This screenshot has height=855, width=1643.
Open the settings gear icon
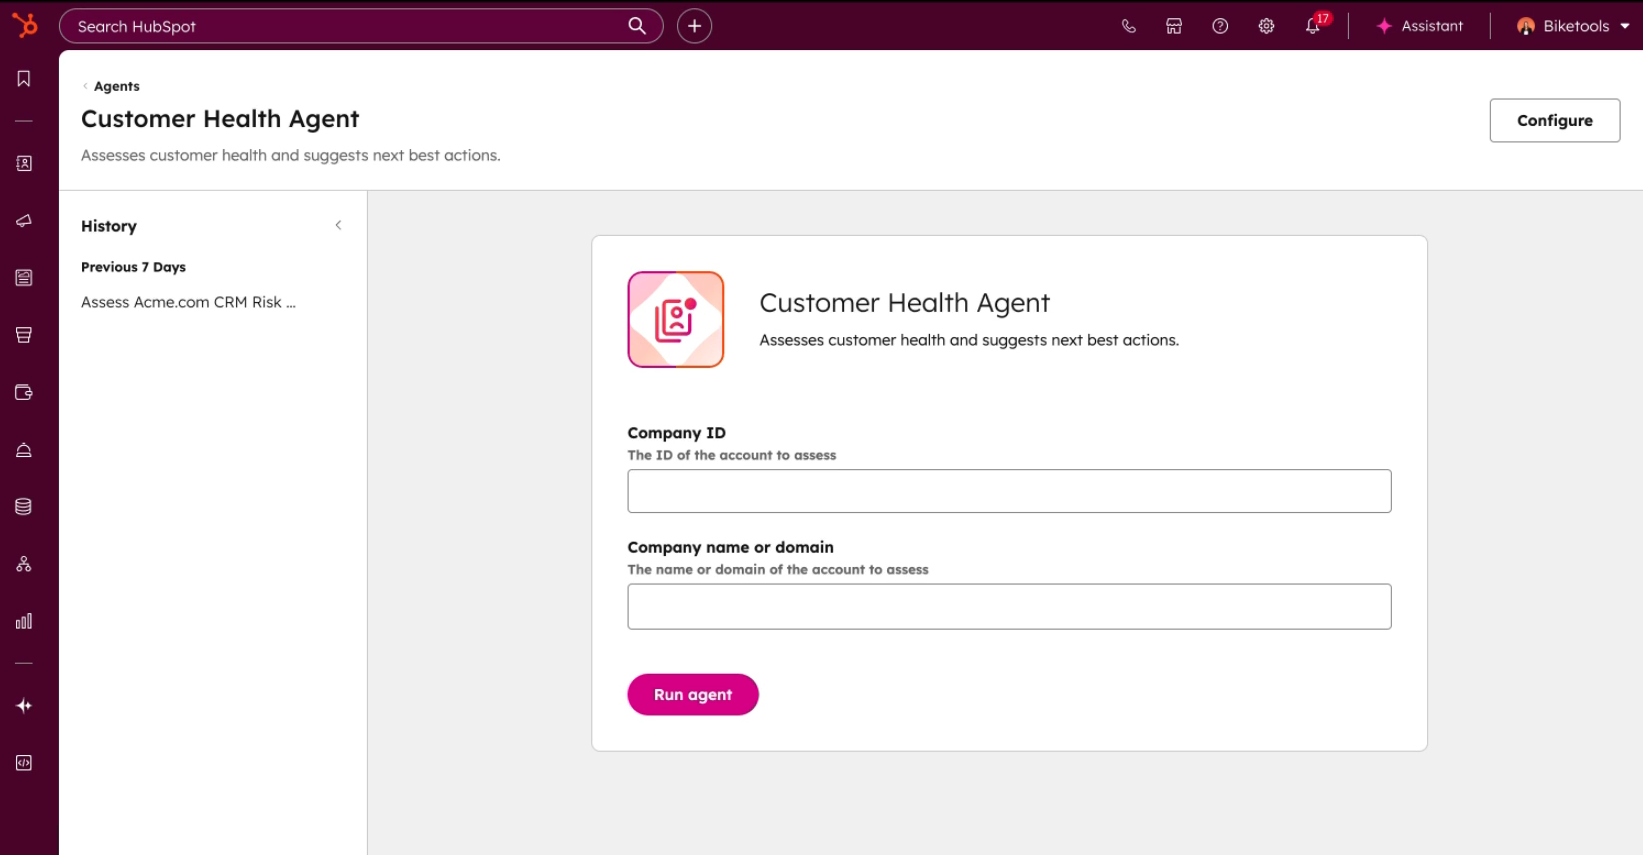click(1266, 26)
